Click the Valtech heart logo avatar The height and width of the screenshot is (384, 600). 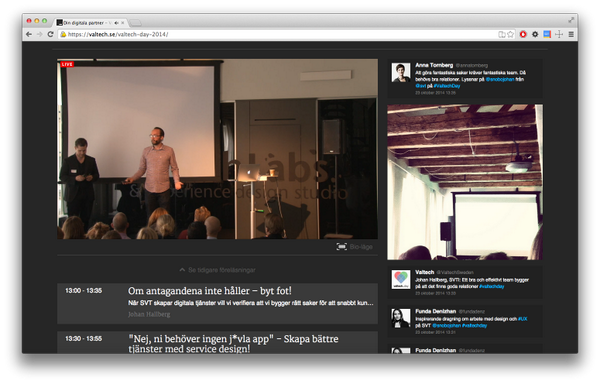tap(401, 280)
